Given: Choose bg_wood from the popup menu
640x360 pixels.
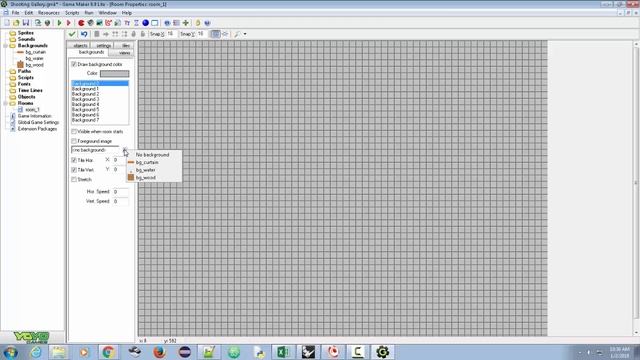Looking at the screenshot, I should point(146,178).
